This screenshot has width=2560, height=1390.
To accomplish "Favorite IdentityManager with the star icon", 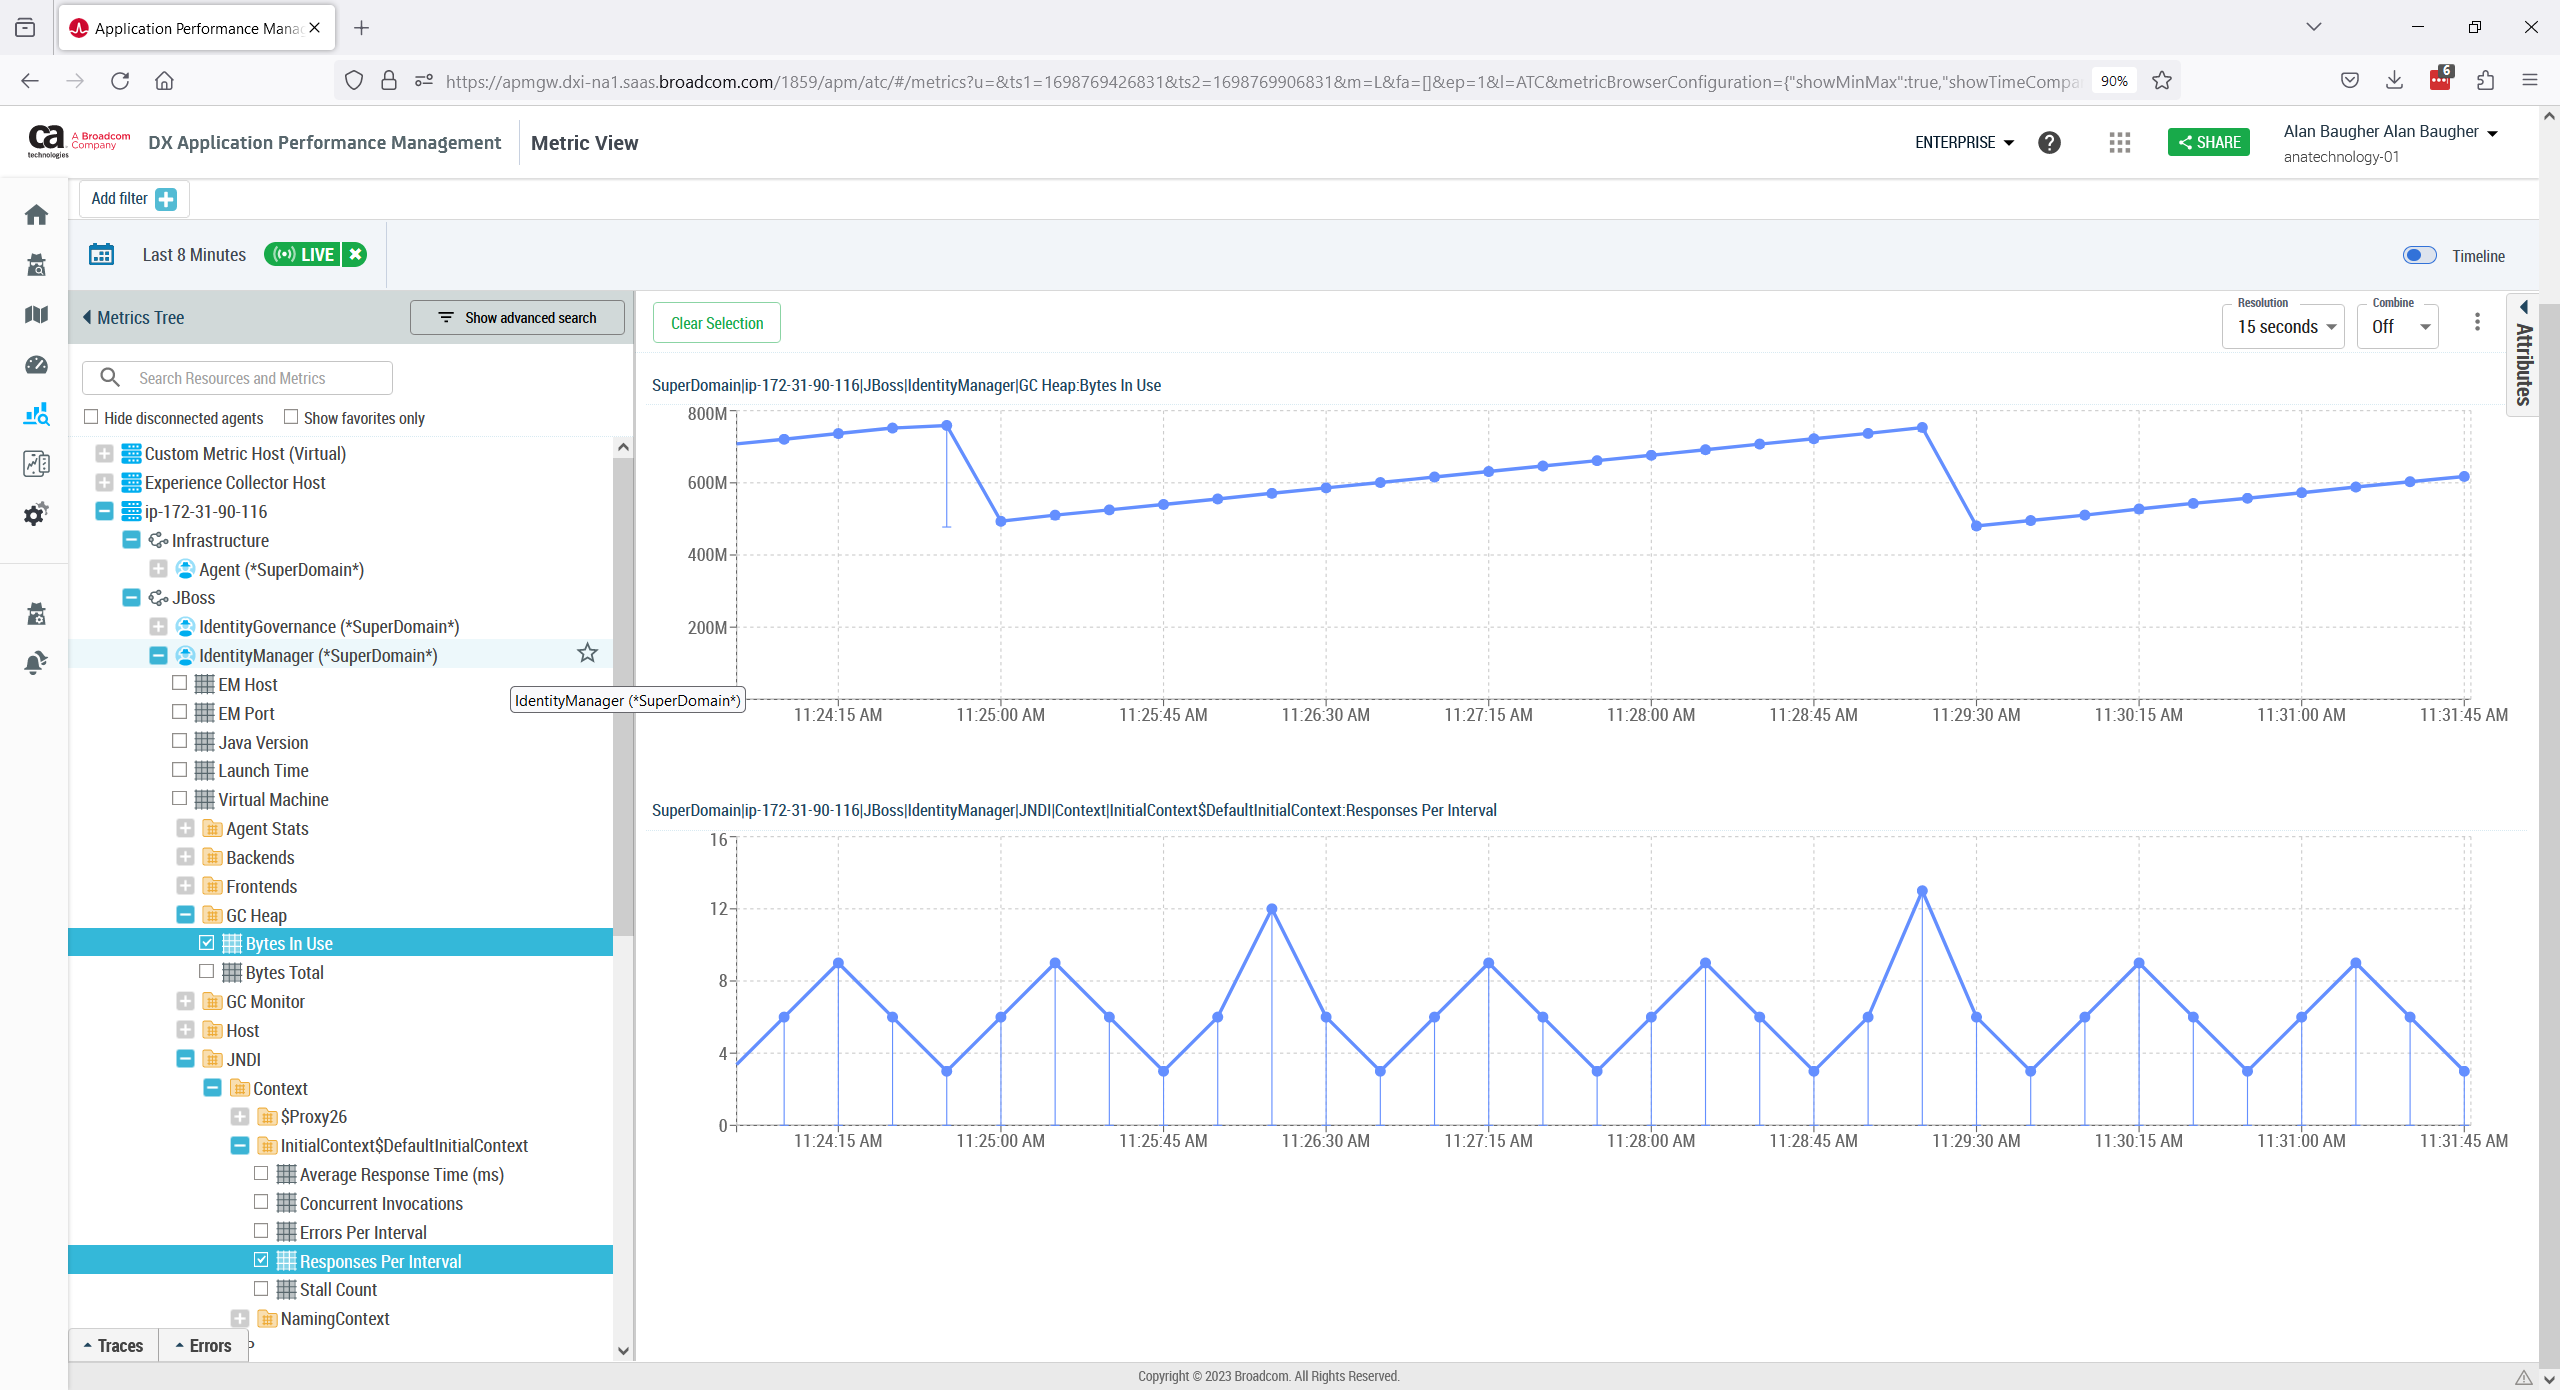I will (587, 654).
